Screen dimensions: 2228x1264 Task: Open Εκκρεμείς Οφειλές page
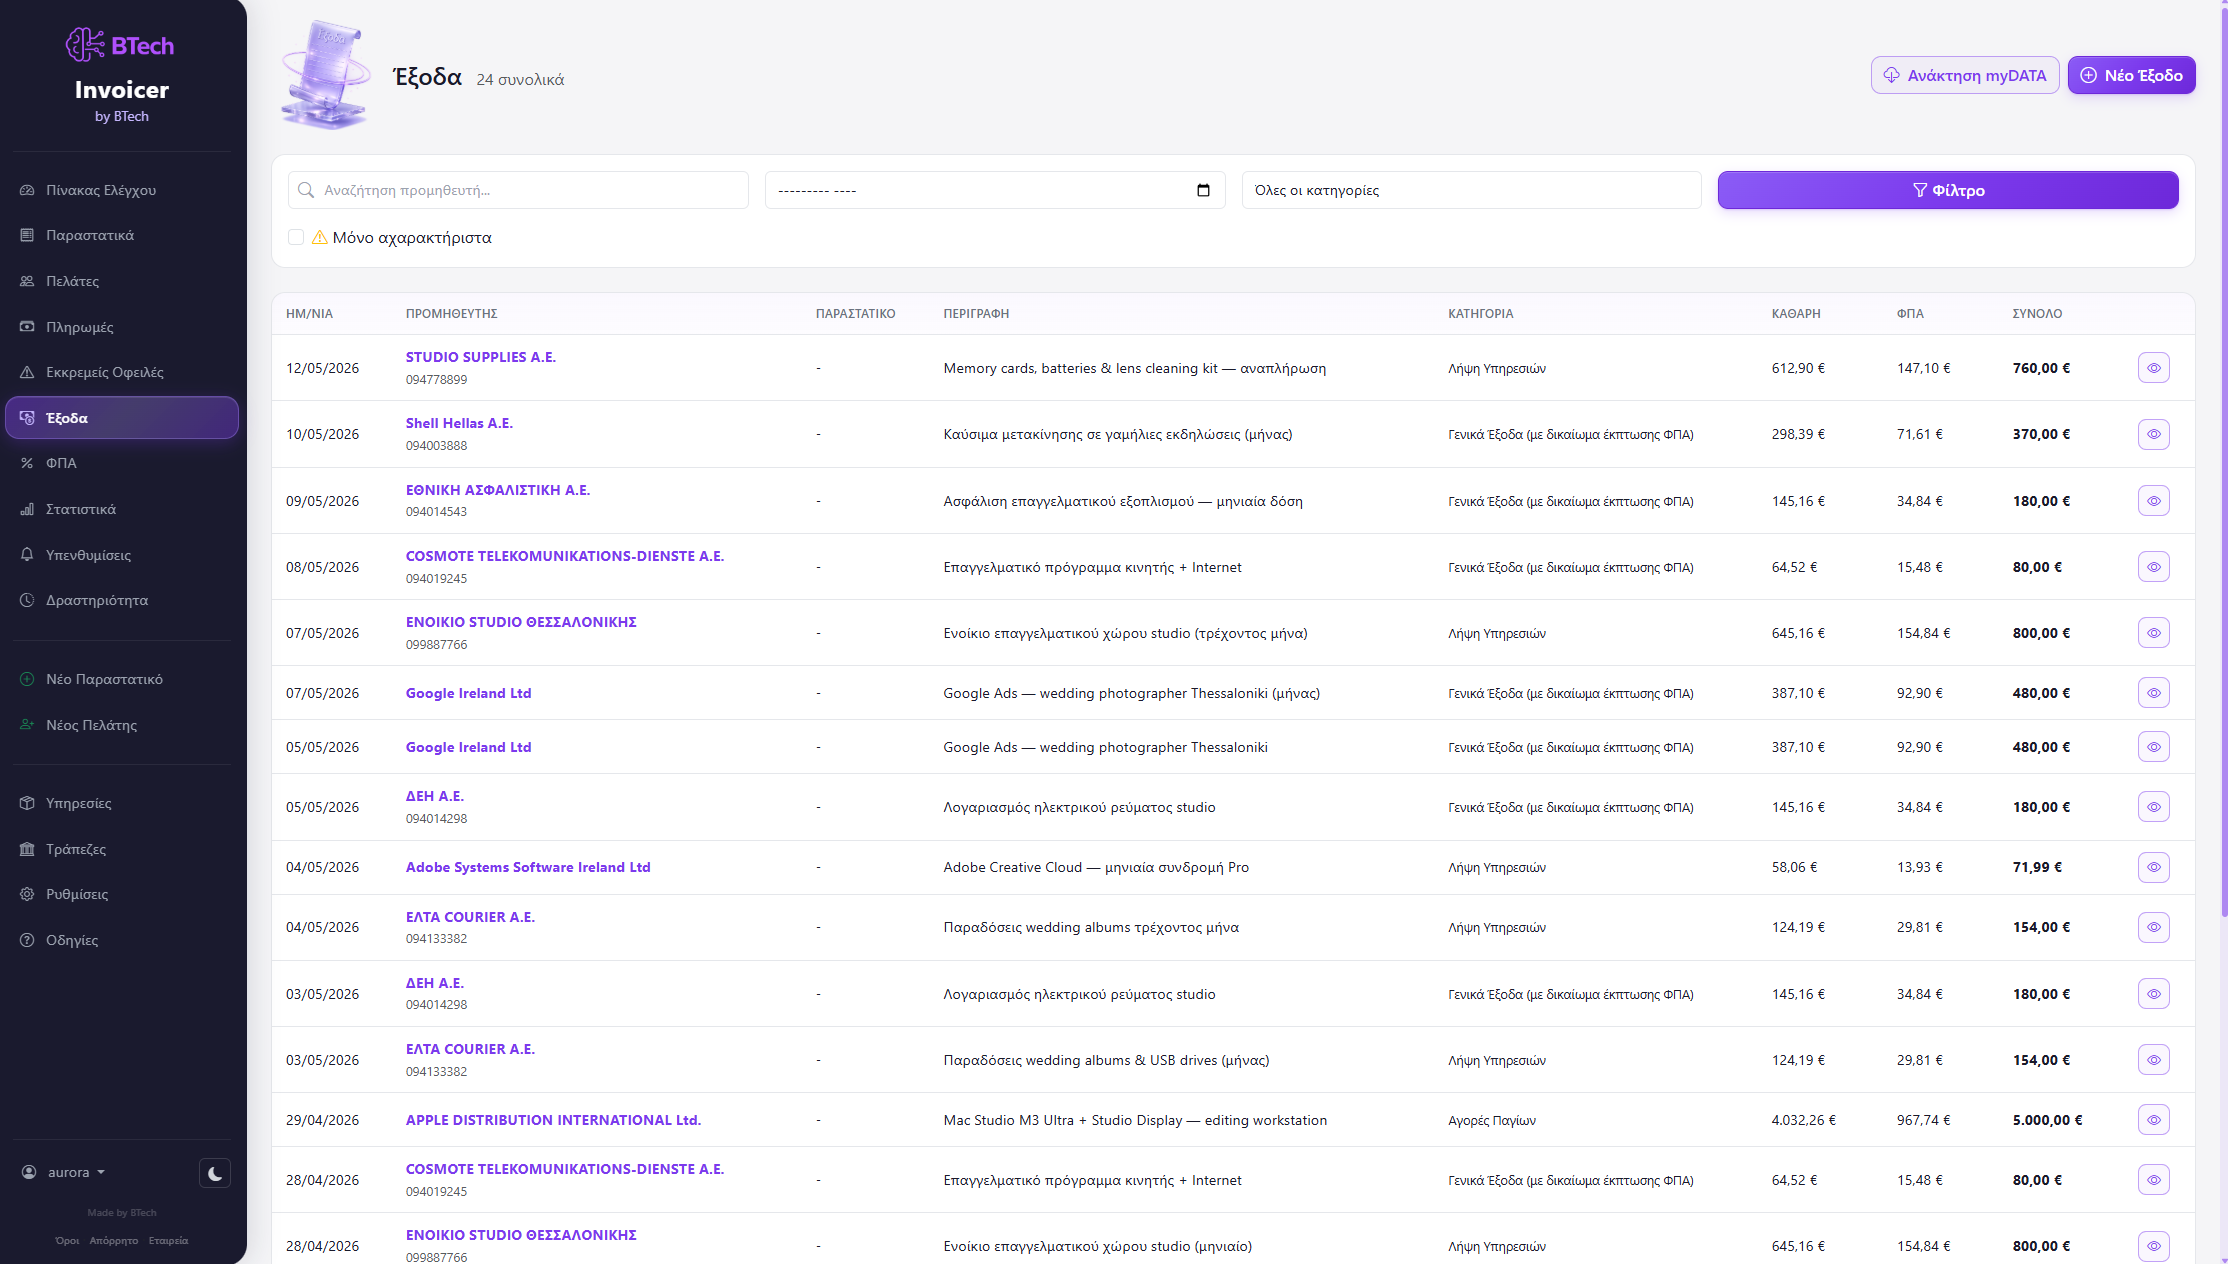122,372
